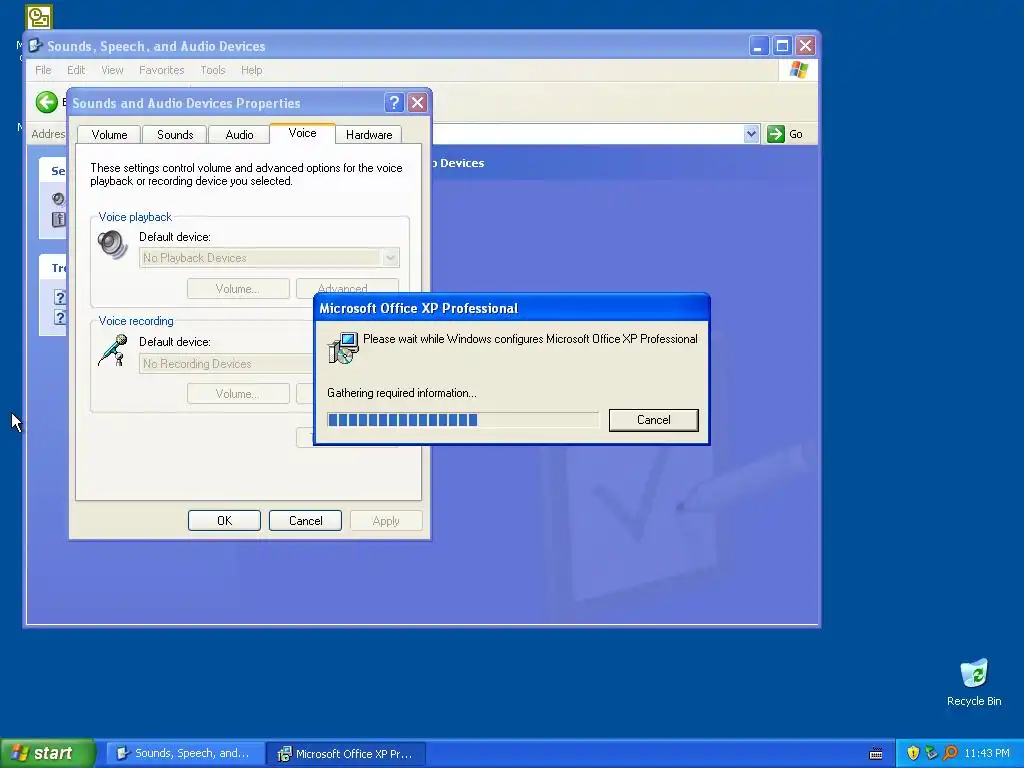The image size is (1024, 768).
Task: Maximize the Sounds, Speech, and Audio Devices window
Action: (x=782, y=46)
